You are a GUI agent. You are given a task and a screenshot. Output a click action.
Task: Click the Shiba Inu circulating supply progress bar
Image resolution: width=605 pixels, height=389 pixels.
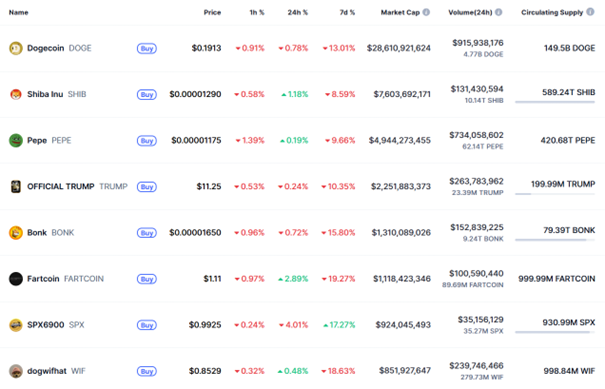(x=555, y=102)
